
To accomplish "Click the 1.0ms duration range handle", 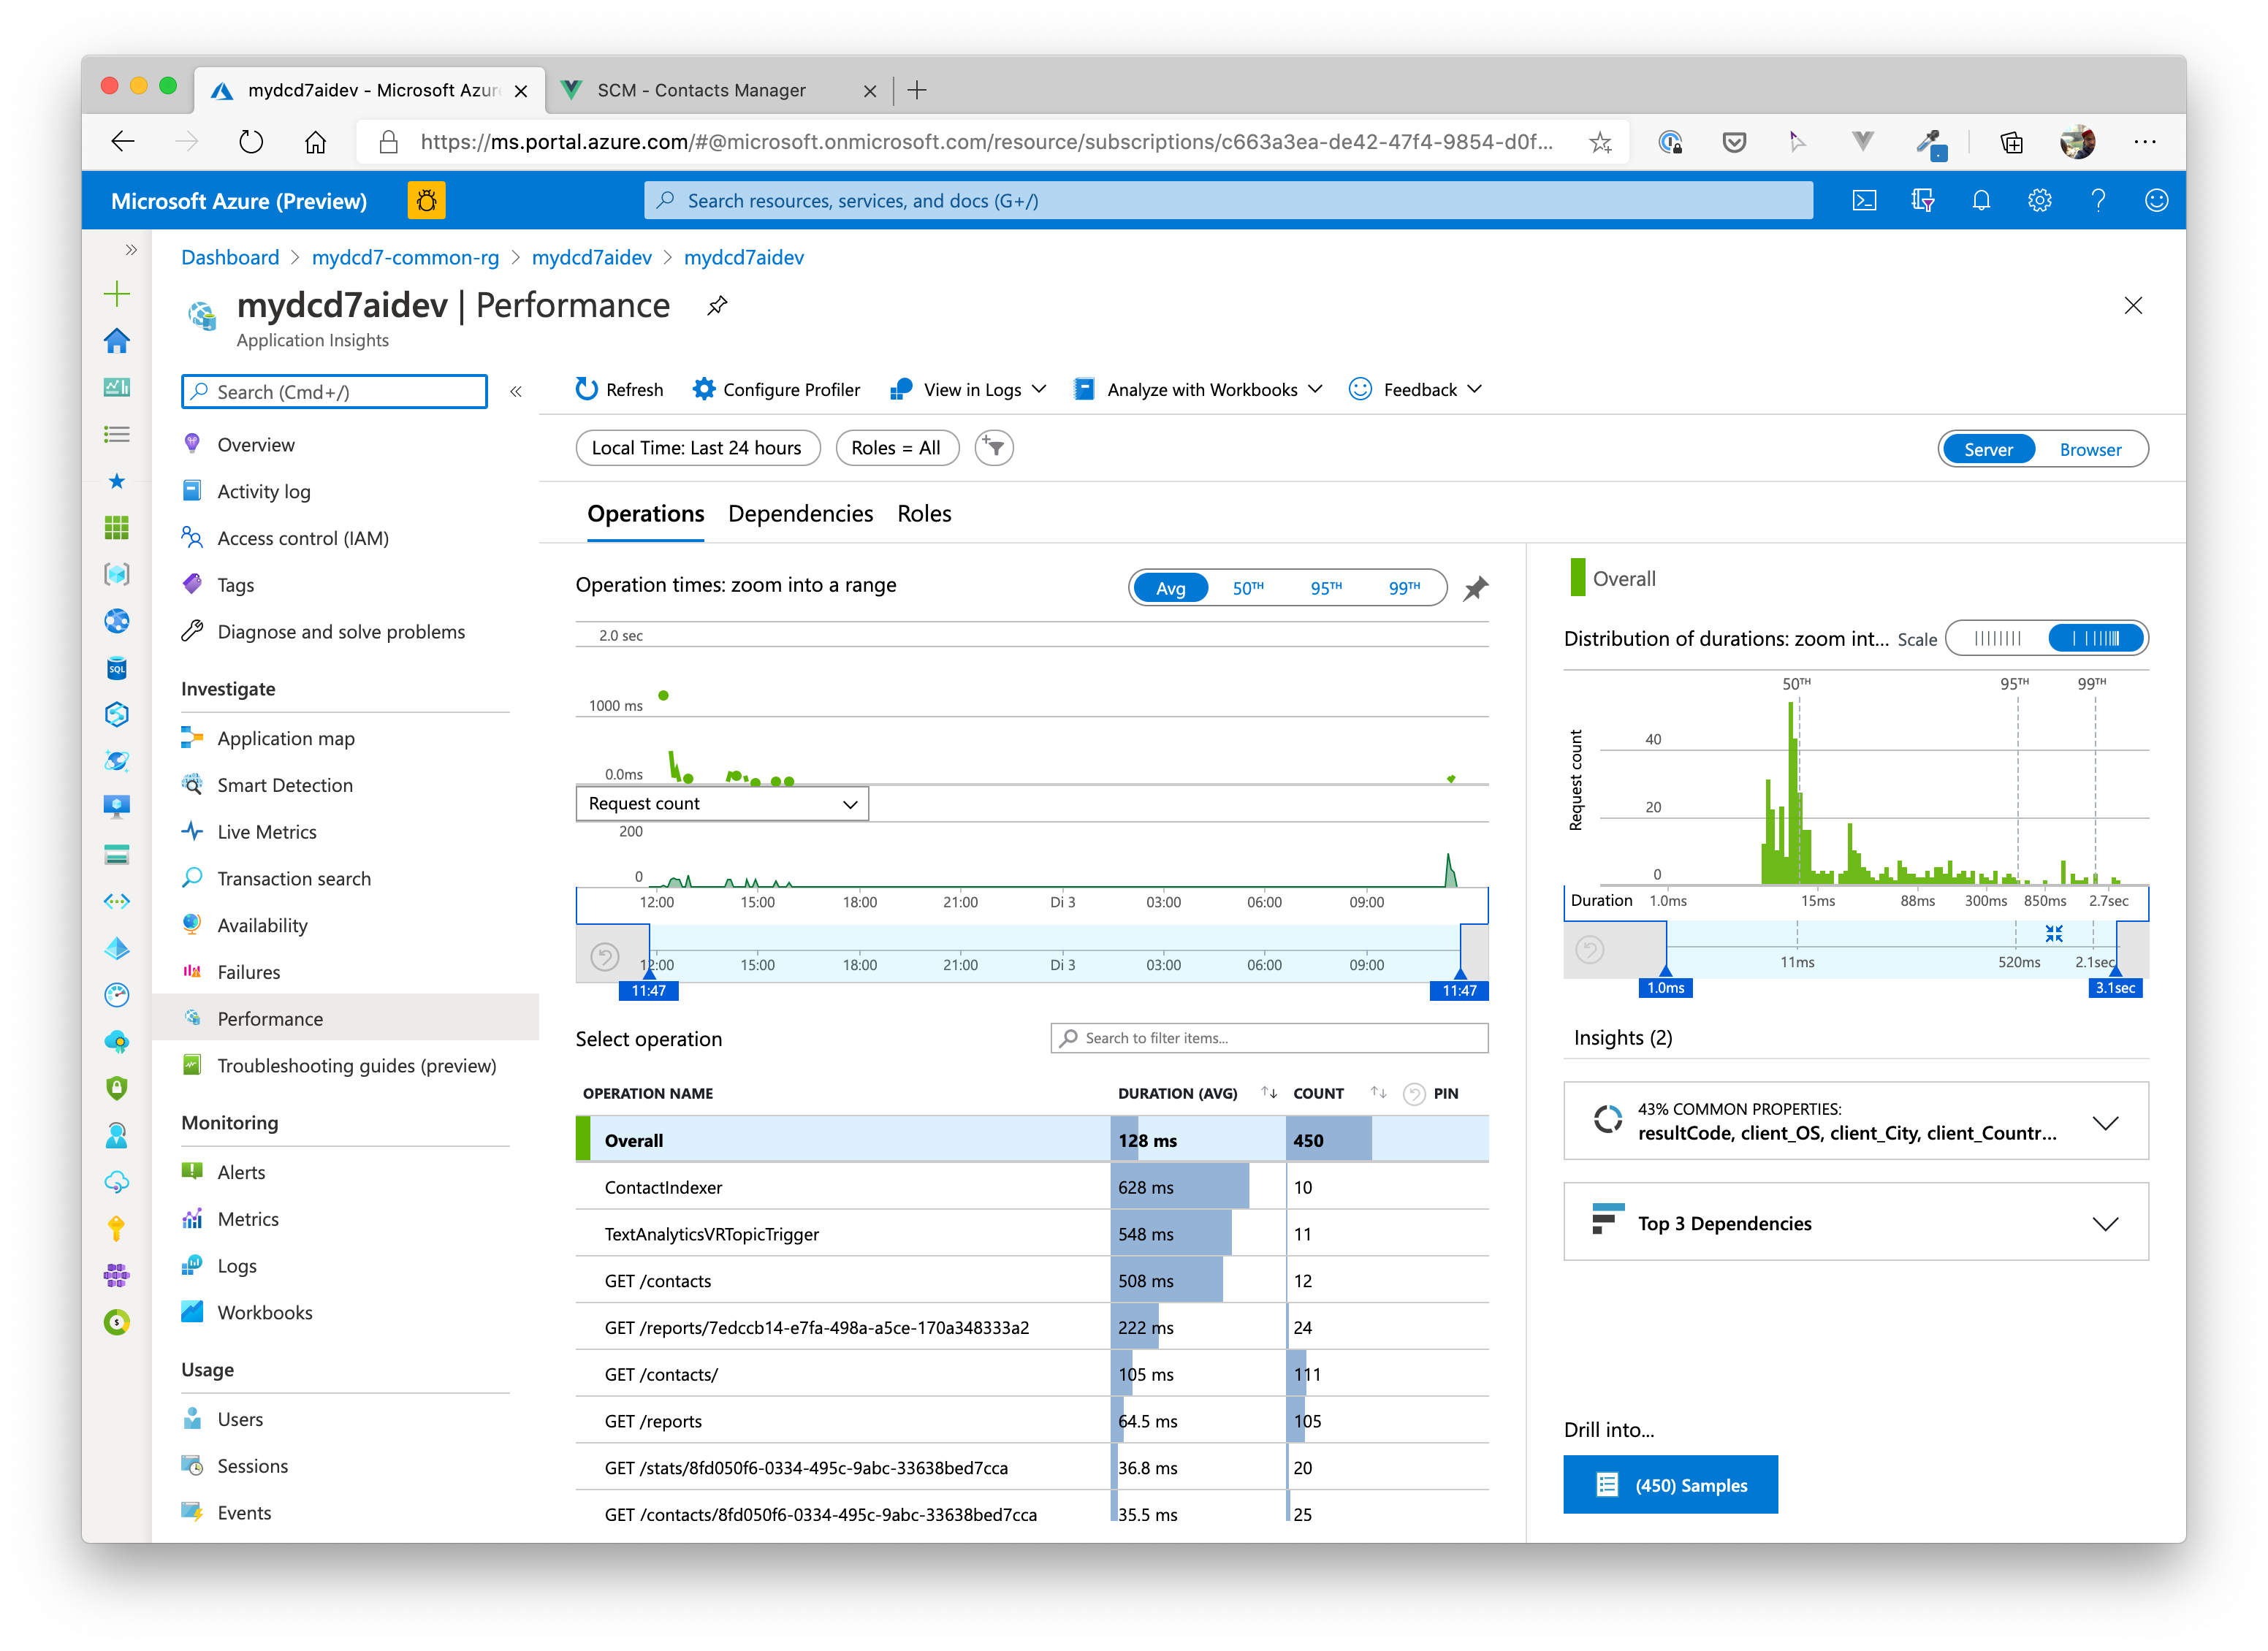I will coord(1665,987).
